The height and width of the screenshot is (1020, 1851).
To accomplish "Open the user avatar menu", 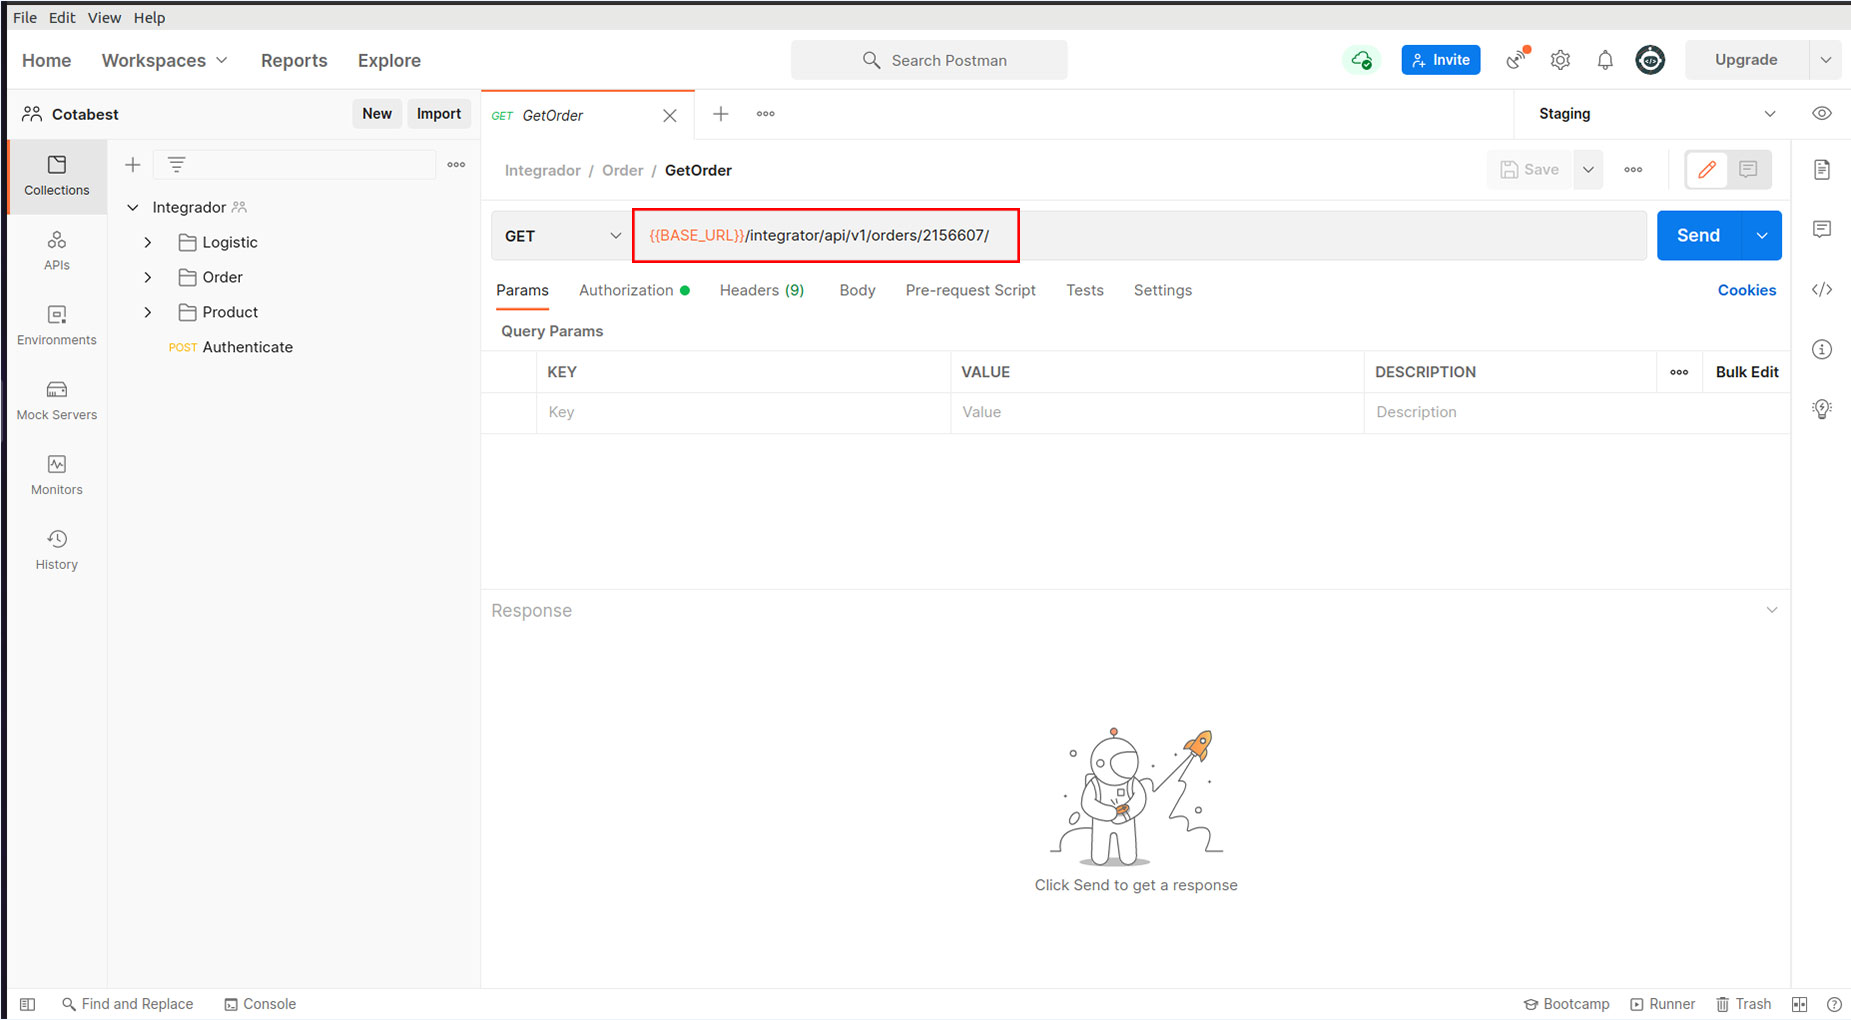I will point(1650,60).
